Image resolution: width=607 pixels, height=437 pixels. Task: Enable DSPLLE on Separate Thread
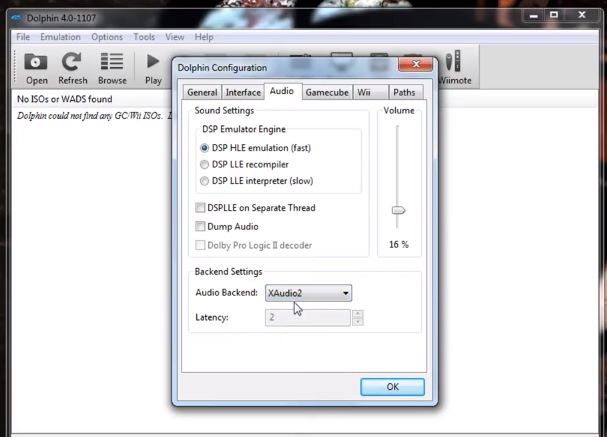pyautogui.click(x=200, y=208)
